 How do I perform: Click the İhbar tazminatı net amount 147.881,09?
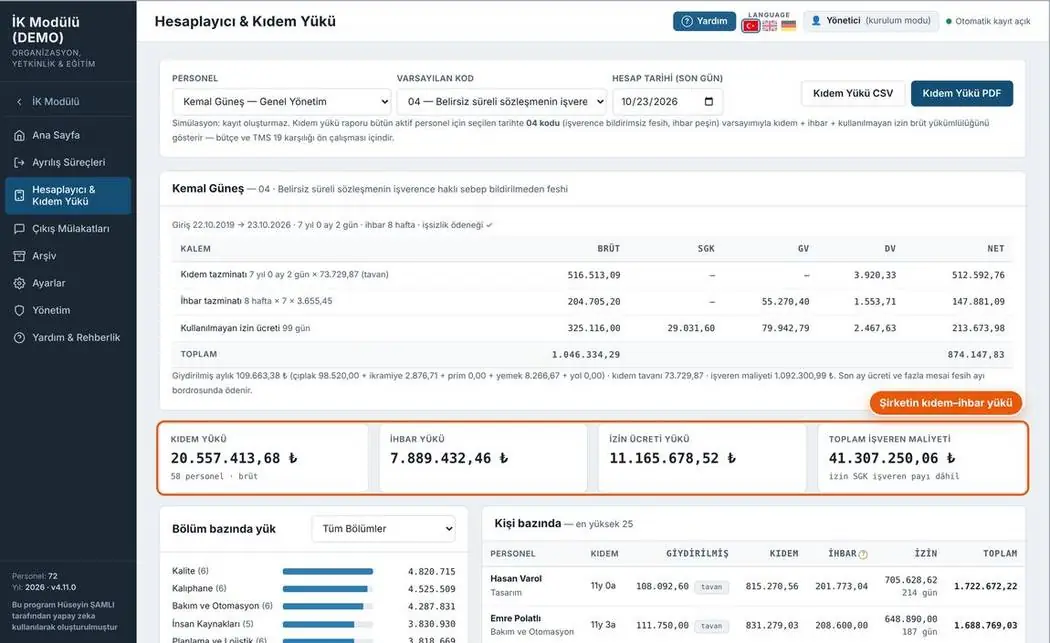coord(978,302)
